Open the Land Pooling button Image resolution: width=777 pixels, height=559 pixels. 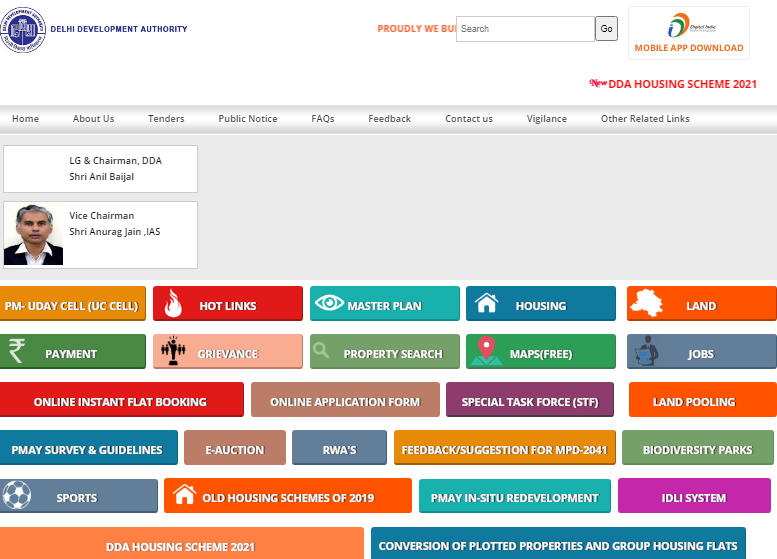(694, 401)
